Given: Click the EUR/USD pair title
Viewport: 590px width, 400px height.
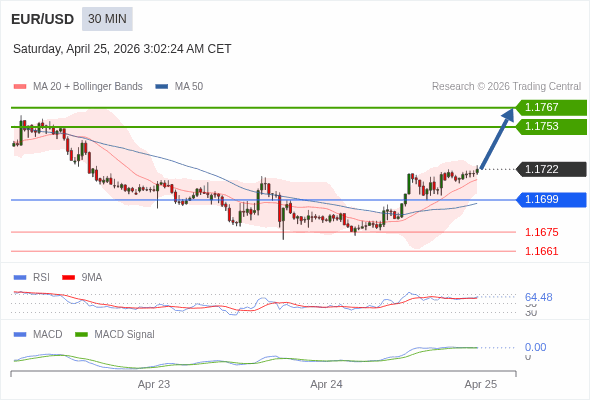Looking at the screenshot, I should pos(43,19).
